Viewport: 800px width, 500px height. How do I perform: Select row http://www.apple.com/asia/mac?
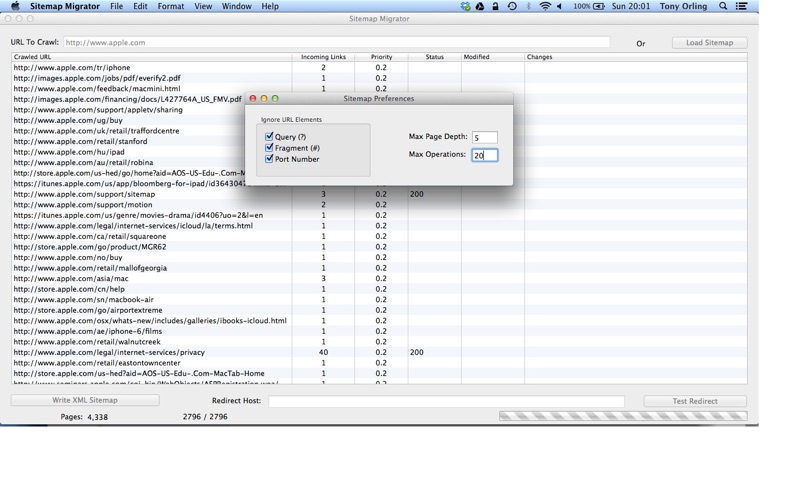[380, 278]
